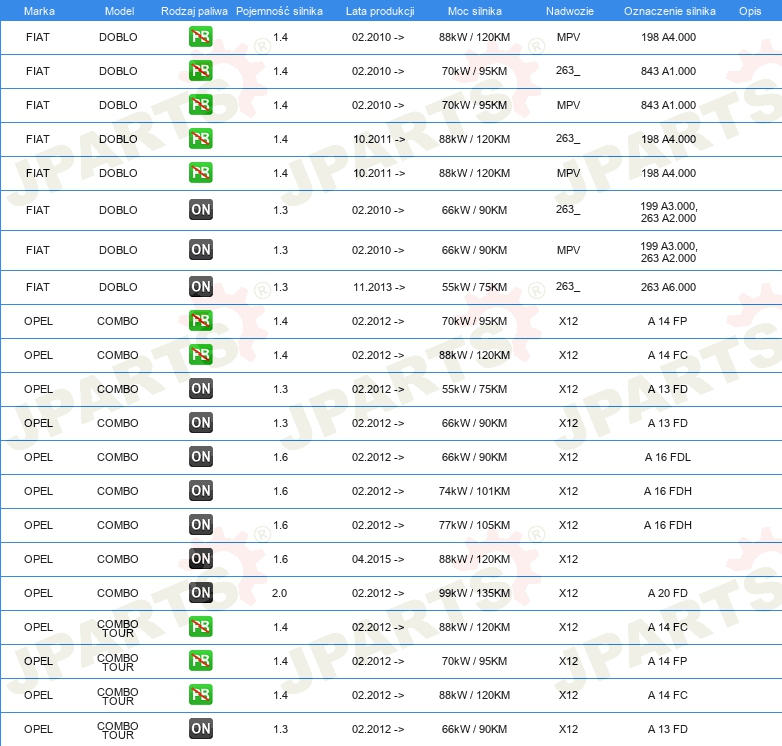Select COMBO TOUR model in A 13 FD row
This screenshot has width=782, height=746.
coord(118,730)
